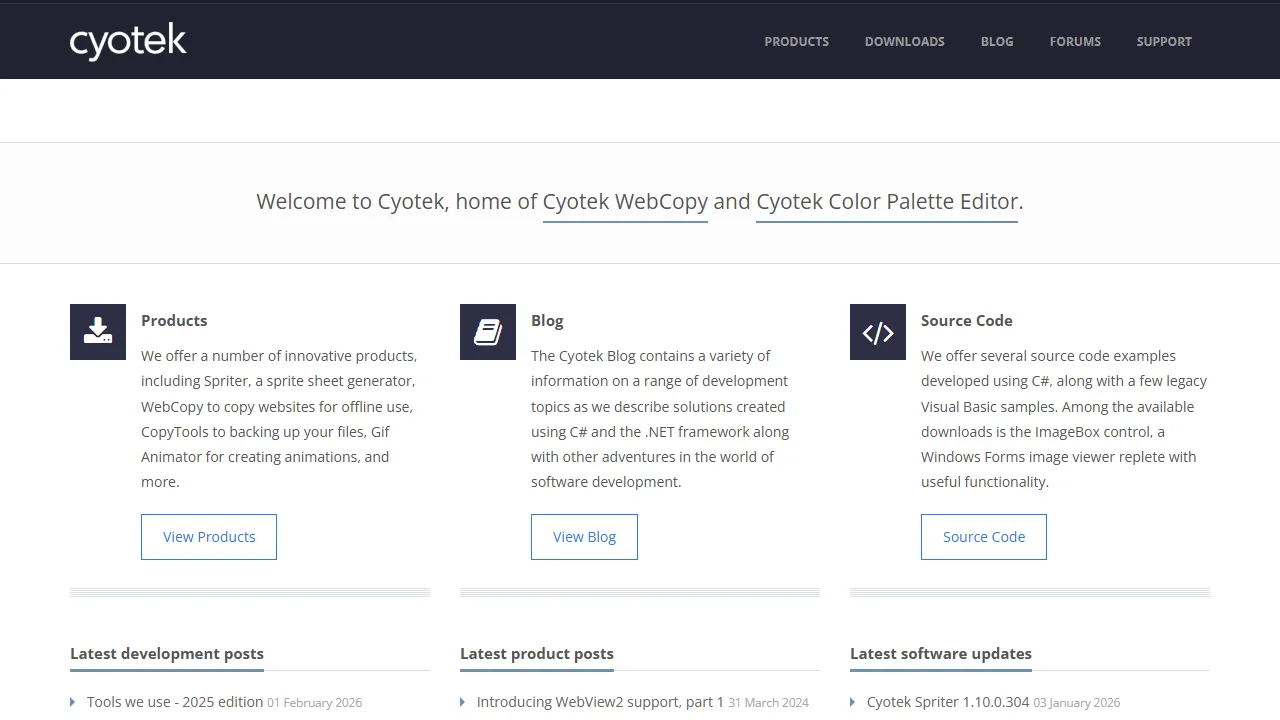The image size is (1280, 720).
Task: Open the Cyotek WebCopy link
Action: pos(624,201)
